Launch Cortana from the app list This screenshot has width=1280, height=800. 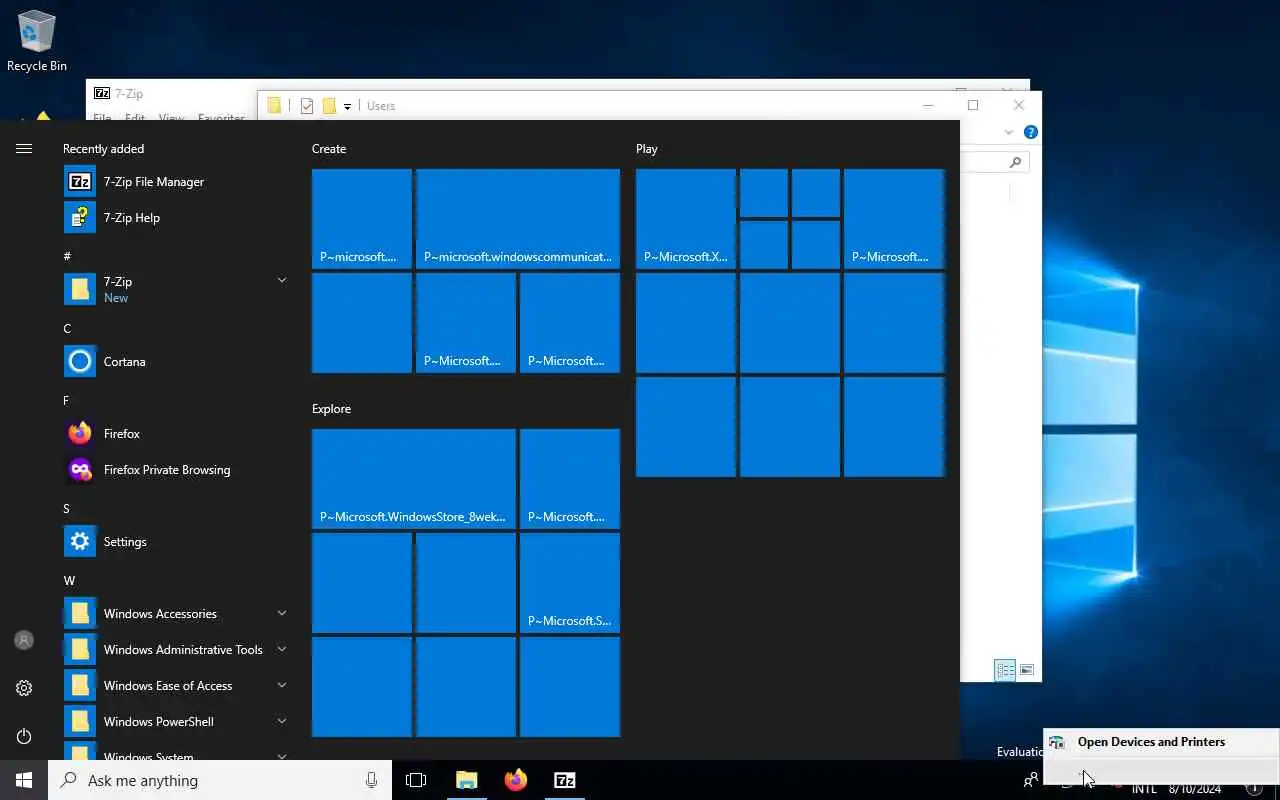pyautogui.click(x=176, y=361)
